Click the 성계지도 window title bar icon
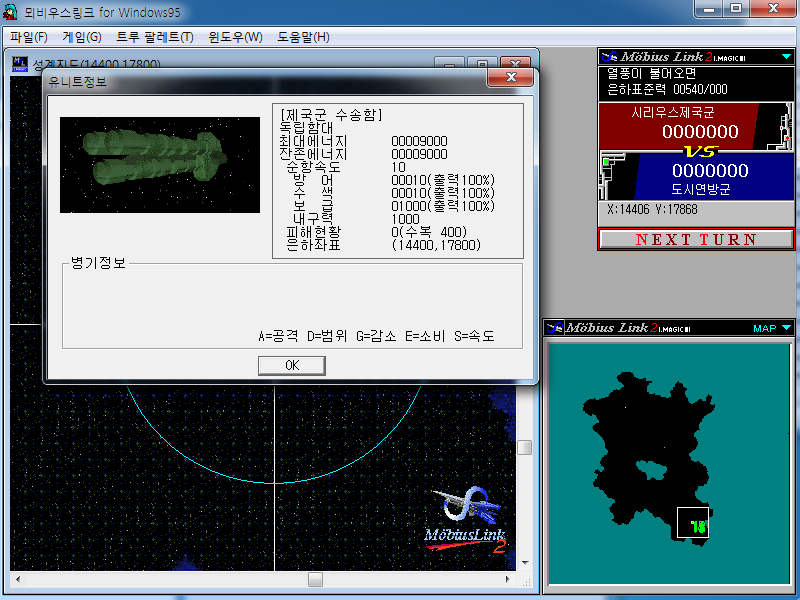The height and width of the screenshot is (600, 800). click(x=20, y=63)
